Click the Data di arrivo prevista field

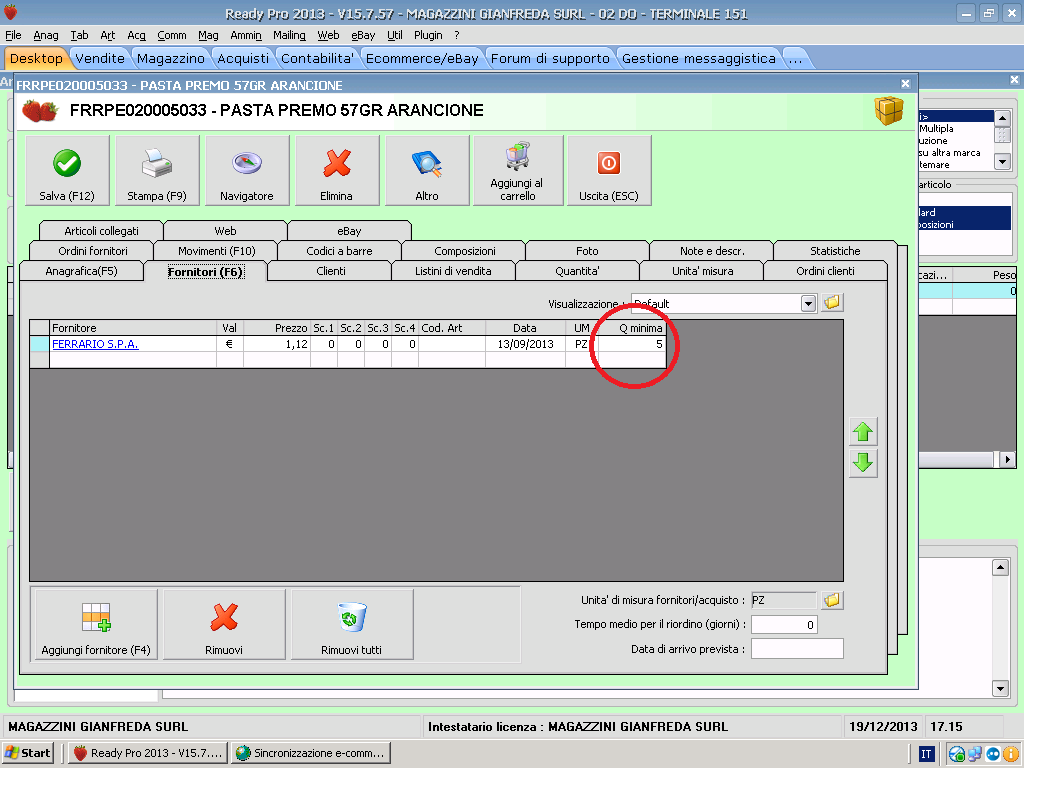[x=797, y=649]
